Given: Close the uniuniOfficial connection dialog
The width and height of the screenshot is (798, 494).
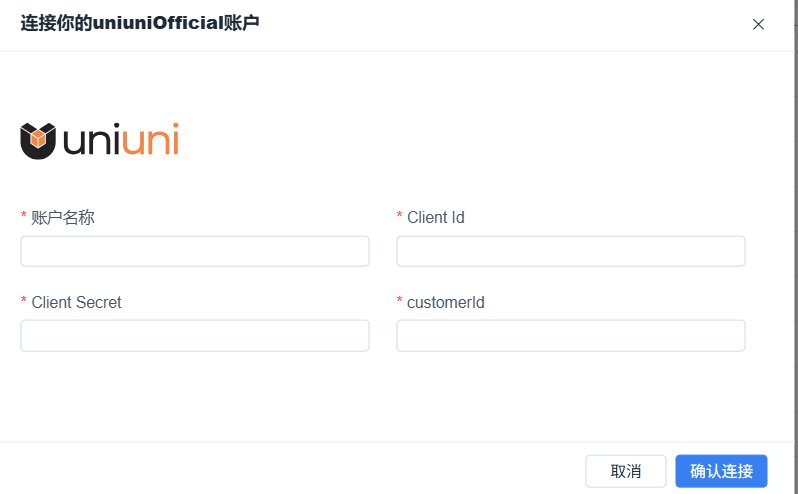Looking at the screenshot, I should click(758, 24).
